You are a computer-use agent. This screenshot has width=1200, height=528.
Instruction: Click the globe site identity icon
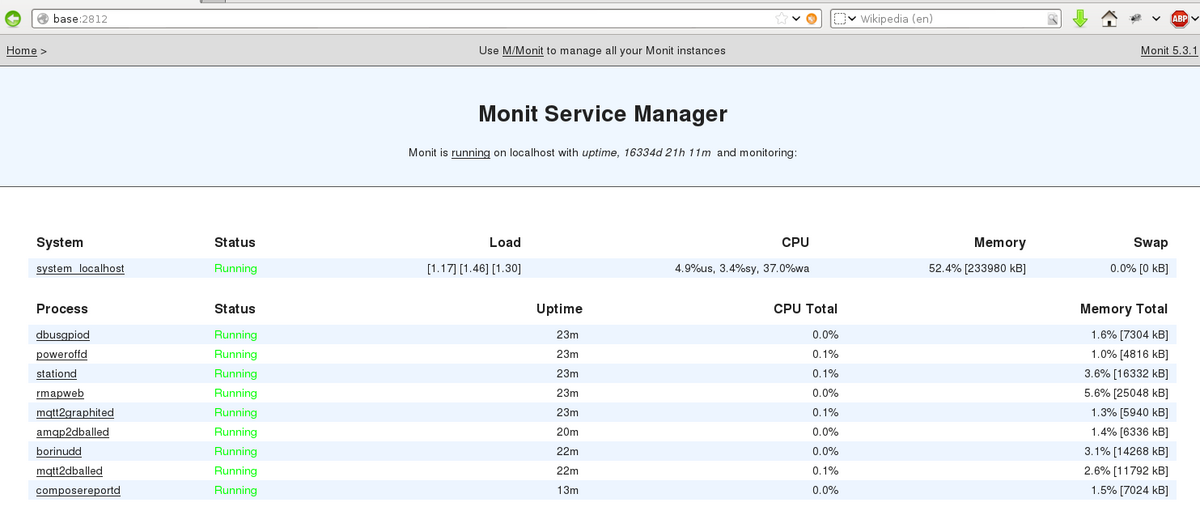click(x=43, y=18)
